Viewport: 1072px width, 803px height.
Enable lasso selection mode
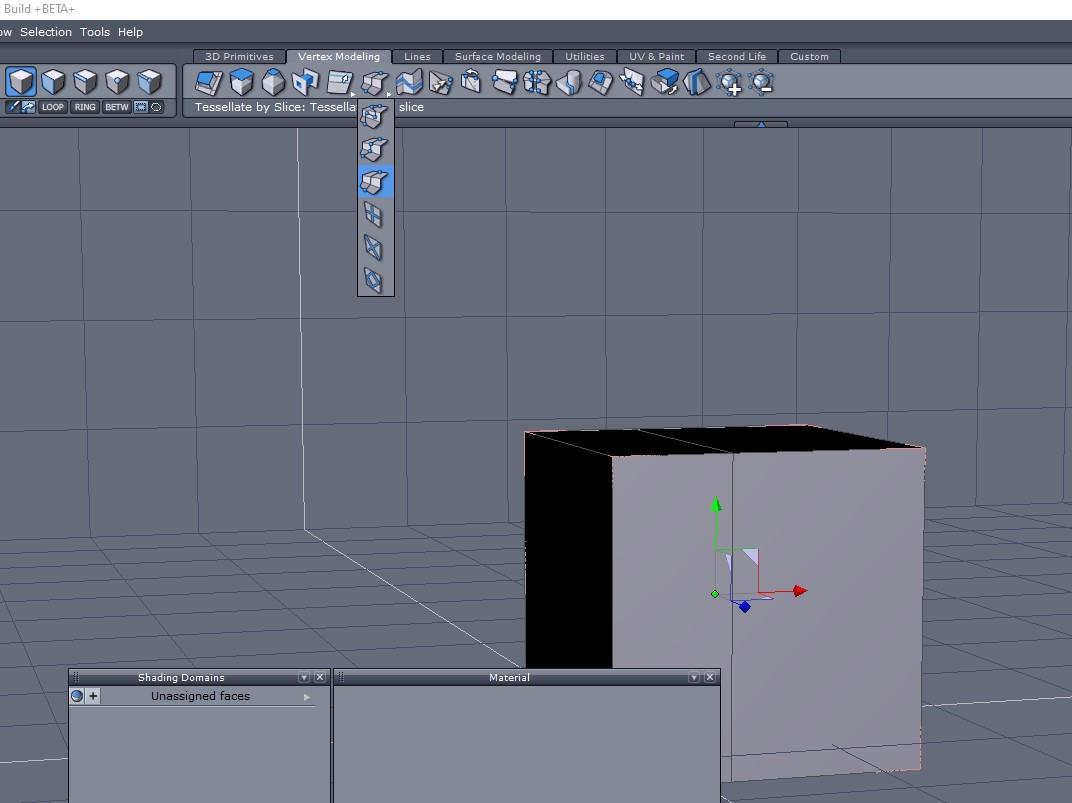coord(156,107)
